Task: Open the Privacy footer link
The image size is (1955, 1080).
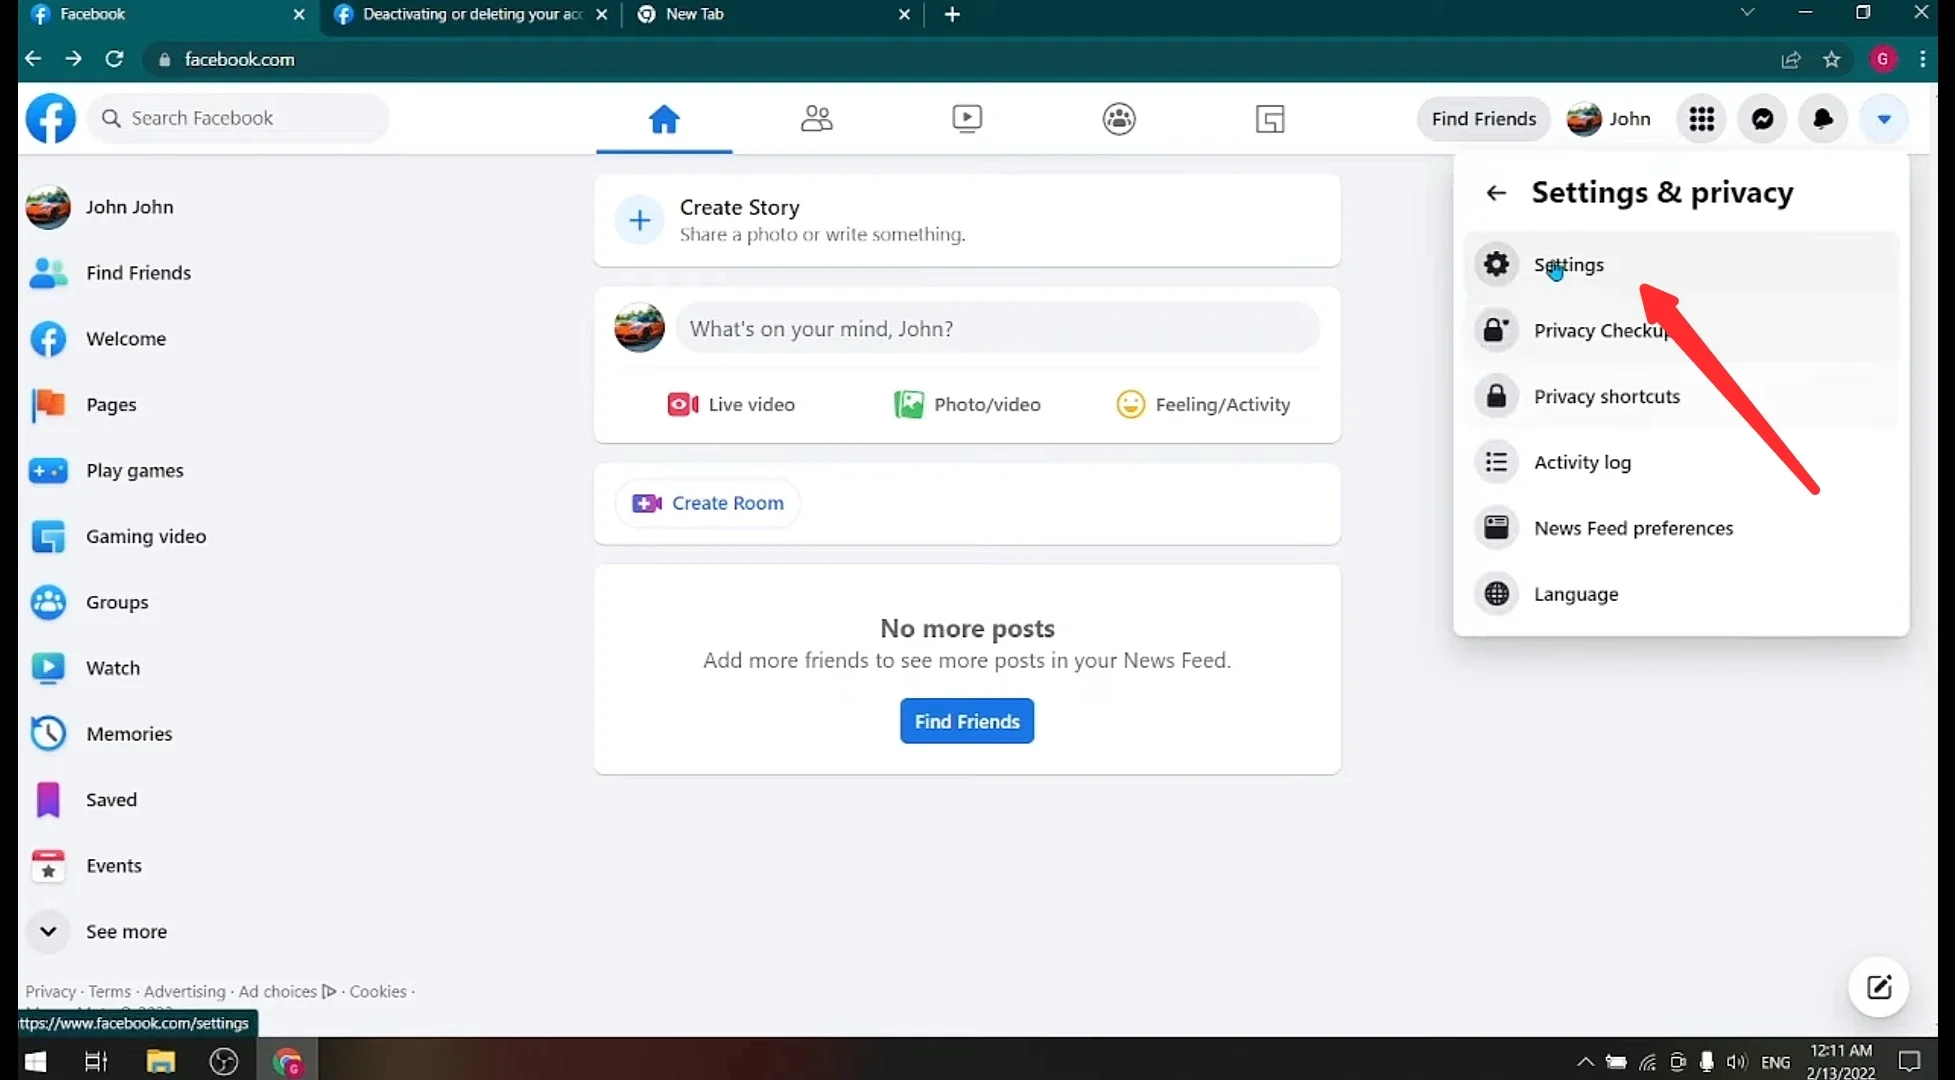Action: (x=51, y=991)
